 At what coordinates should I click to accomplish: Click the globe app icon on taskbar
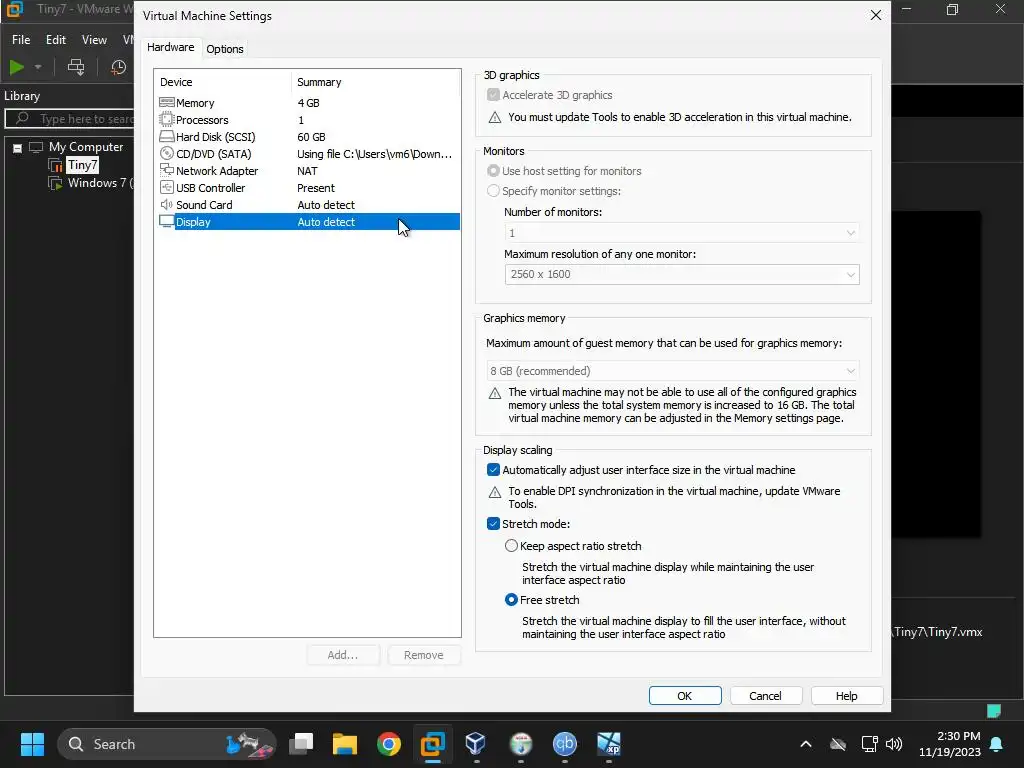pos(520,744)
